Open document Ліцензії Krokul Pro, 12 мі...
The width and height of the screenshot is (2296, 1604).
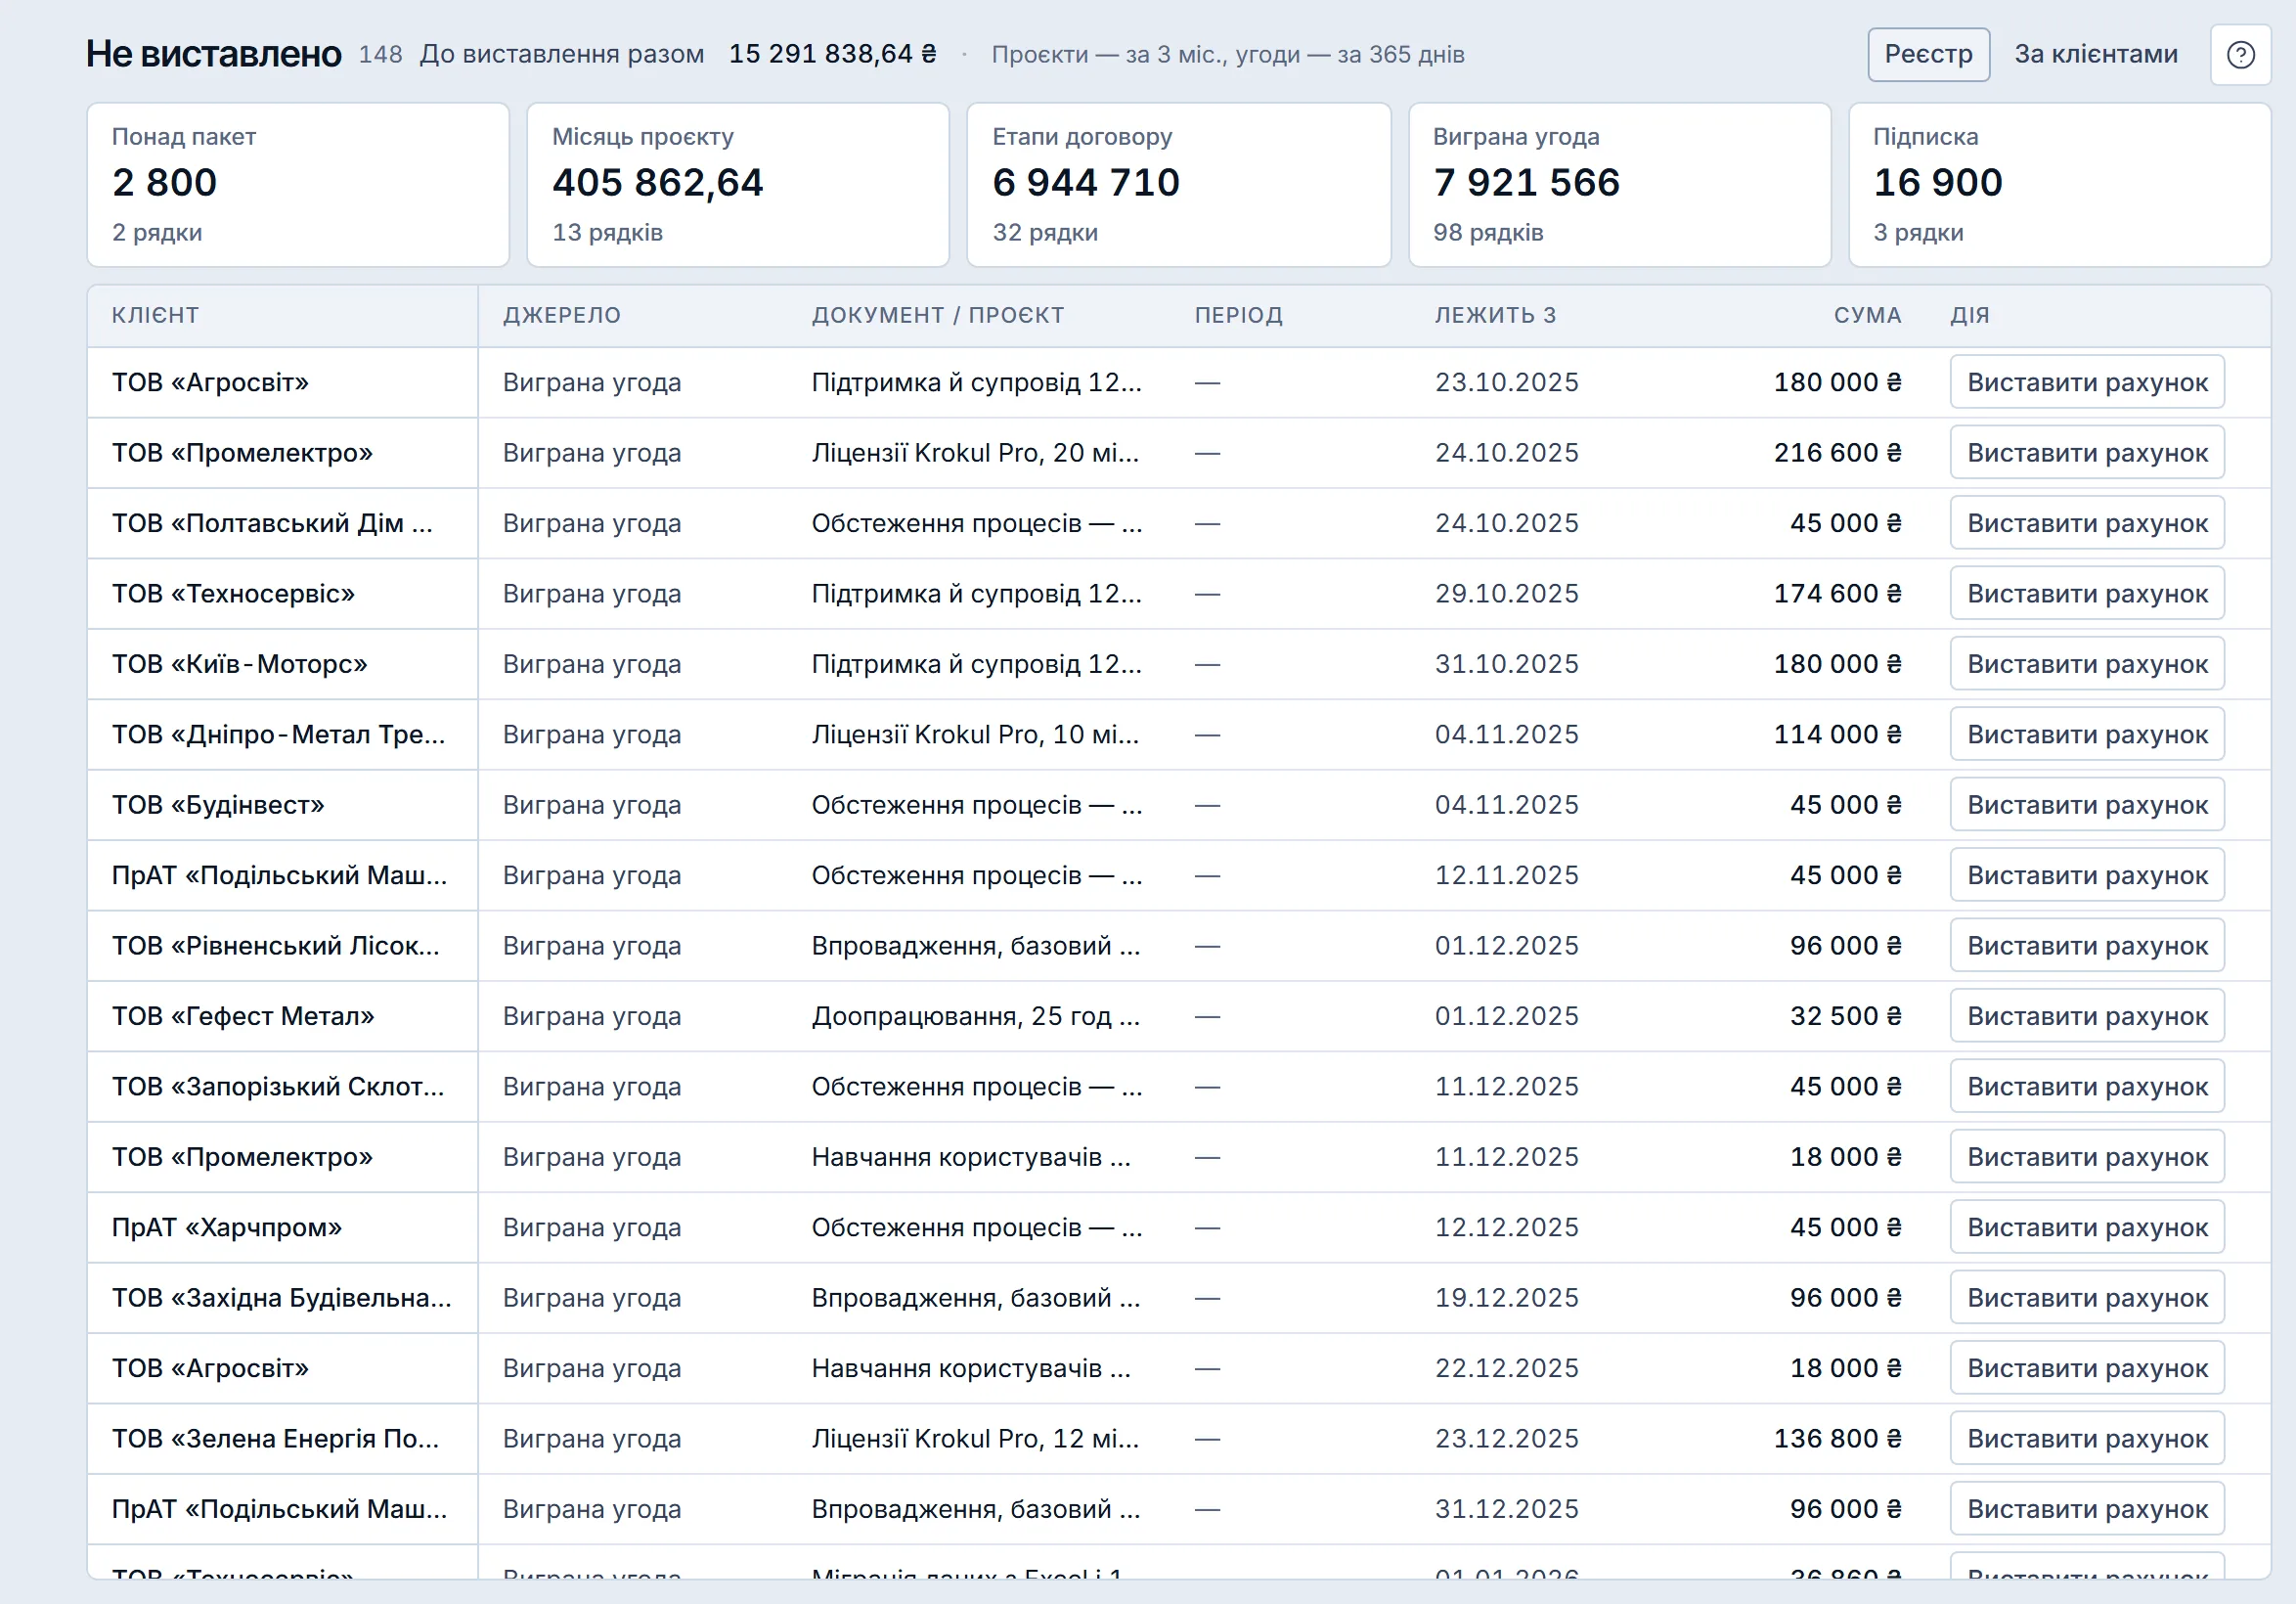975,1438
